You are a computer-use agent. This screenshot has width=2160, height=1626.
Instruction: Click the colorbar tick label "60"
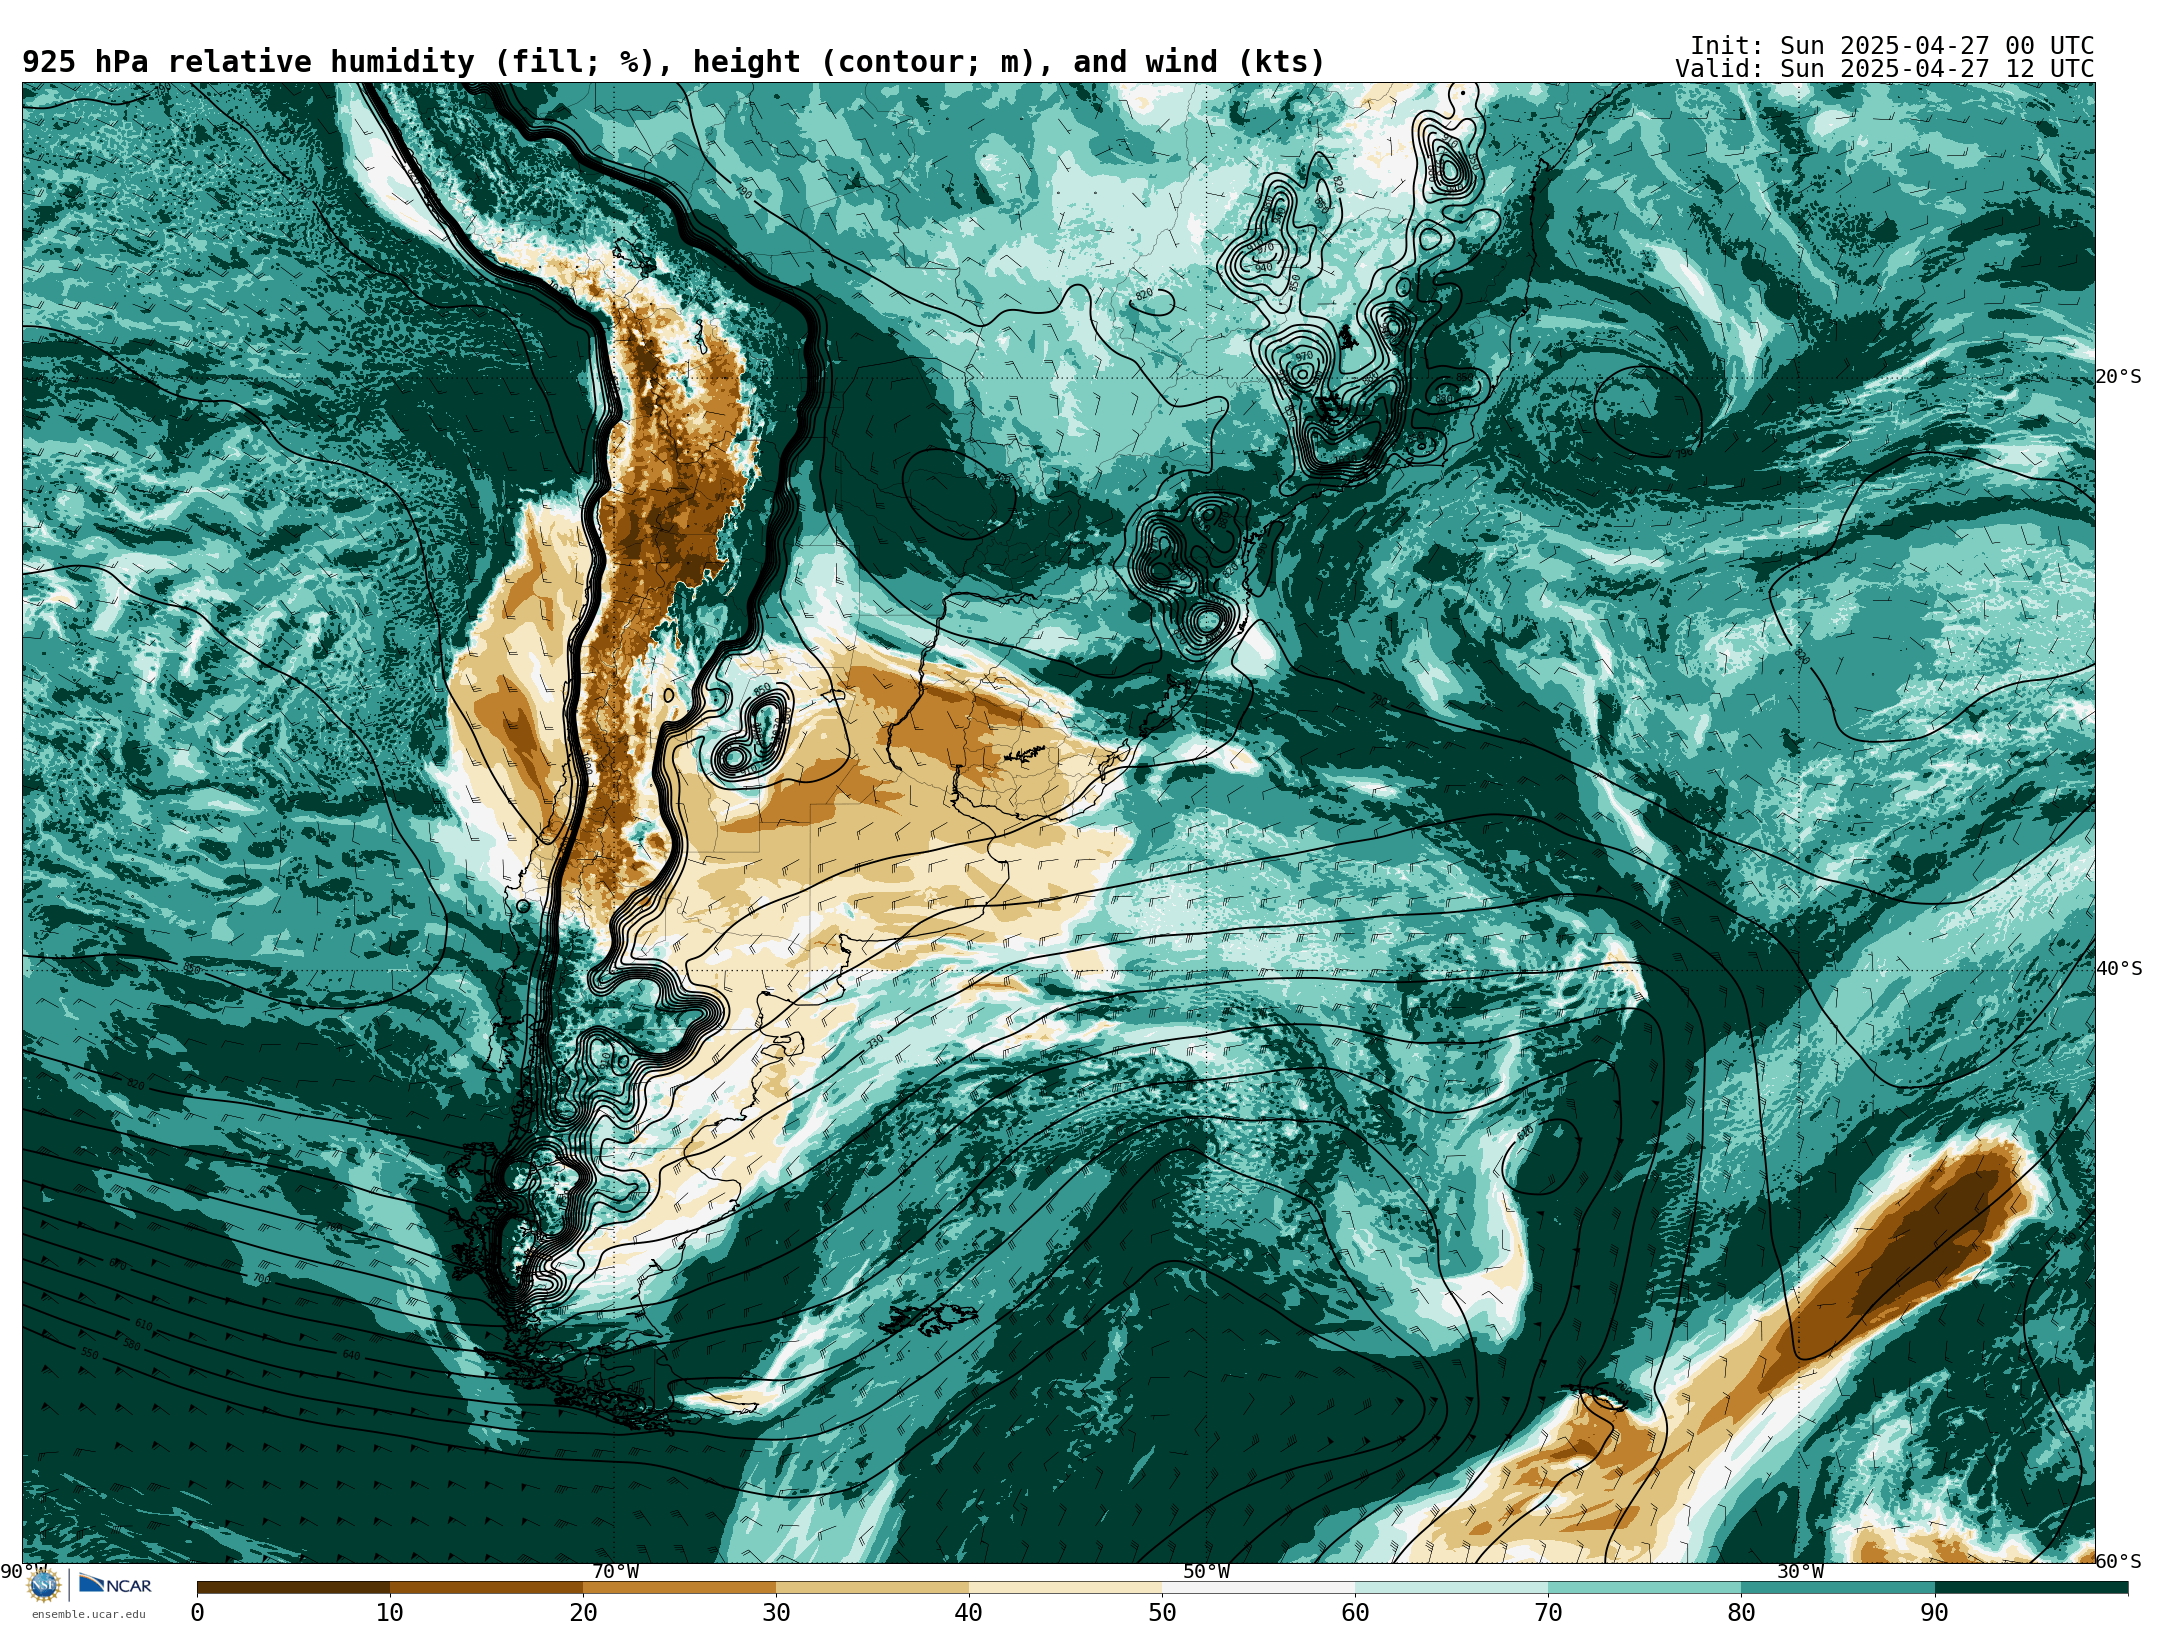pyautogui.click(x=1355, y=1612)
